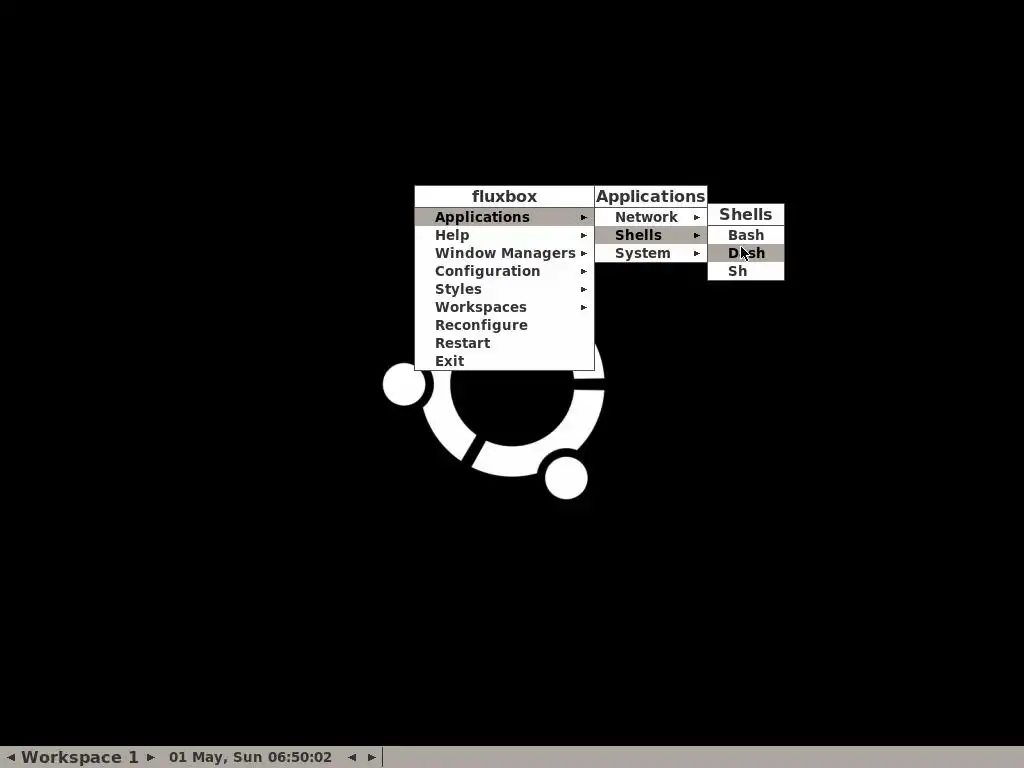1024x768 pixels.
Task: Switch to previous workspace with left arrow
Action: (x=10, y=758)
